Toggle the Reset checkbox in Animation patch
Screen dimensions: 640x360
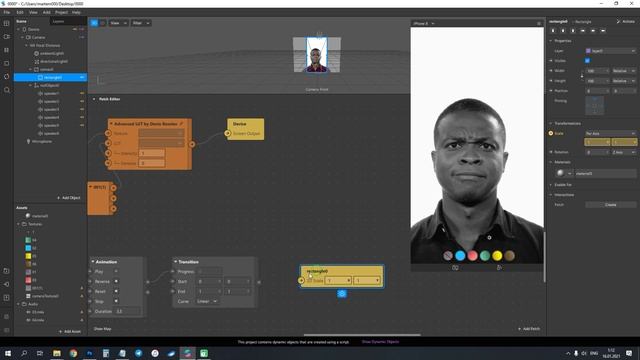click(116, 291)
